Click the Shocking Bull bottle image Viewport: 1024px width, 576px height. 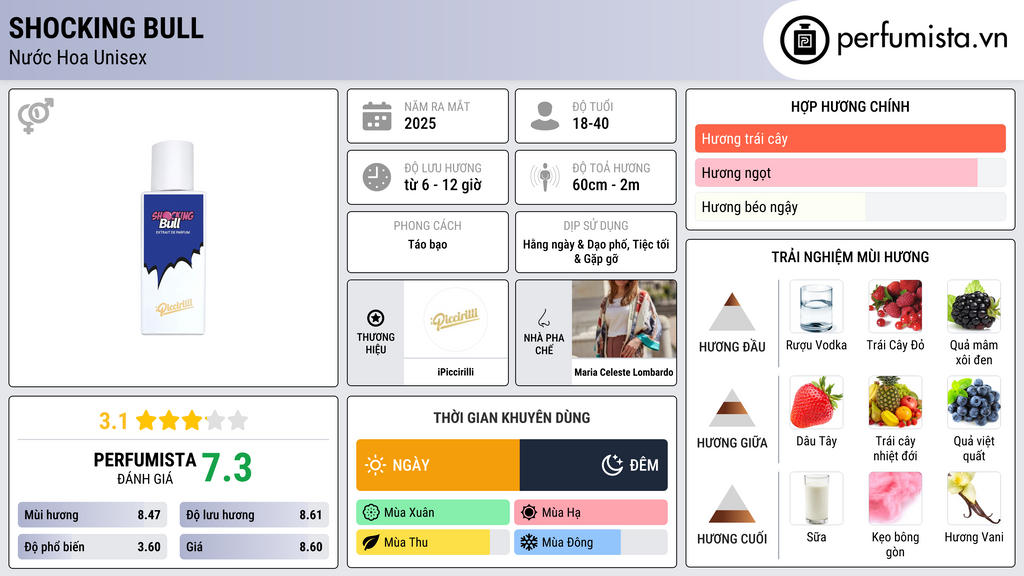[173, 238]
